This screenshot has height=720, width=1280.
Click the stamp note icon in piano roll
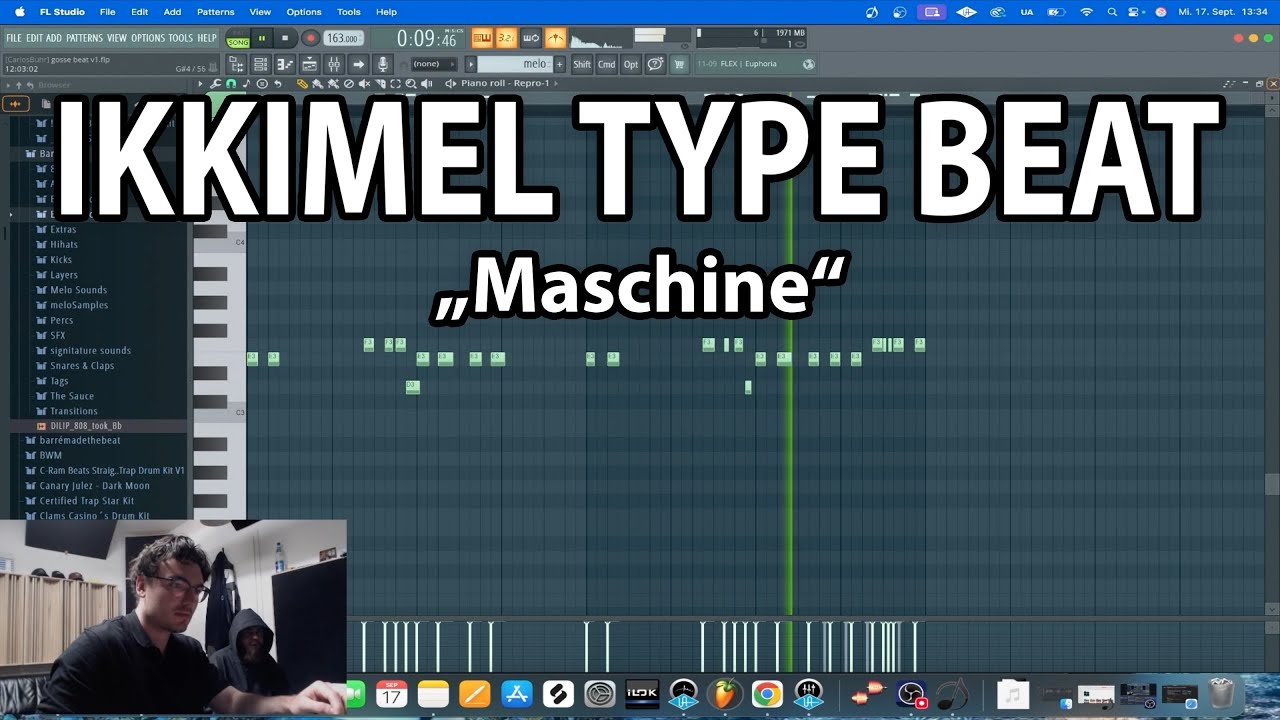click(x=246, y=84)
